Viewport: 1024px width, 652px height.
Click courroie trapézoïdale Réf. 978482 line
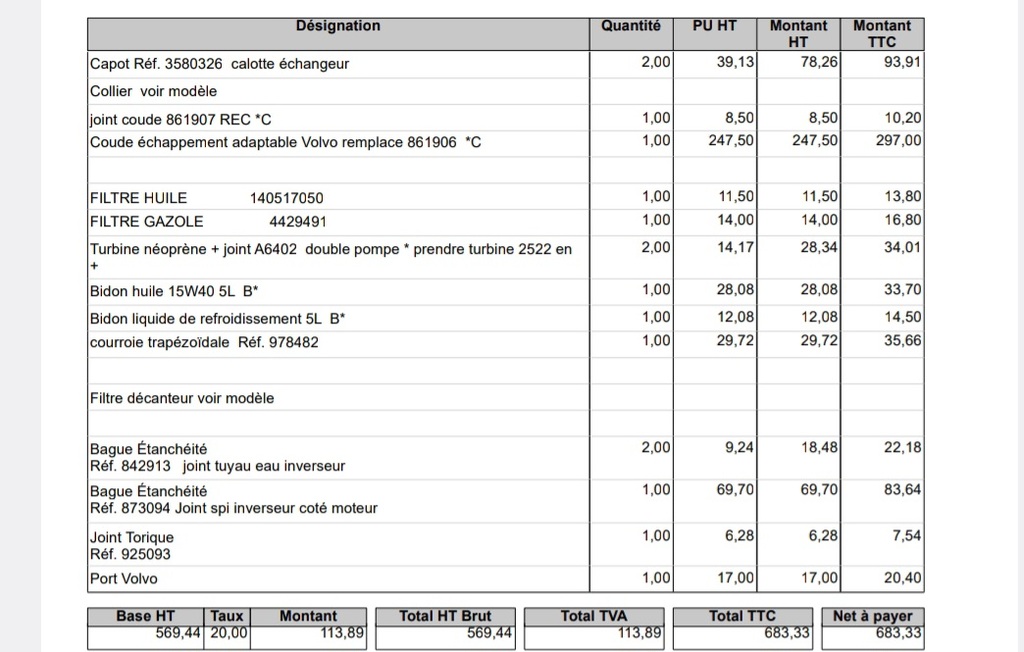(204, 342)
